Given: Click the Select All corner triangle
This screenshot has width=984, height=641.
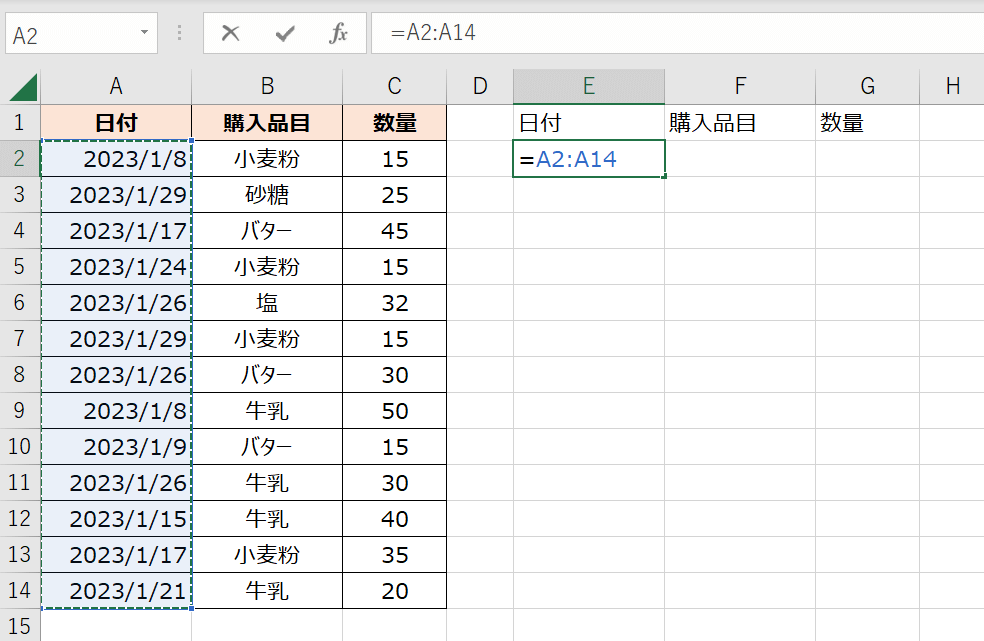Looking at the screenshot, I should point(22,87).
